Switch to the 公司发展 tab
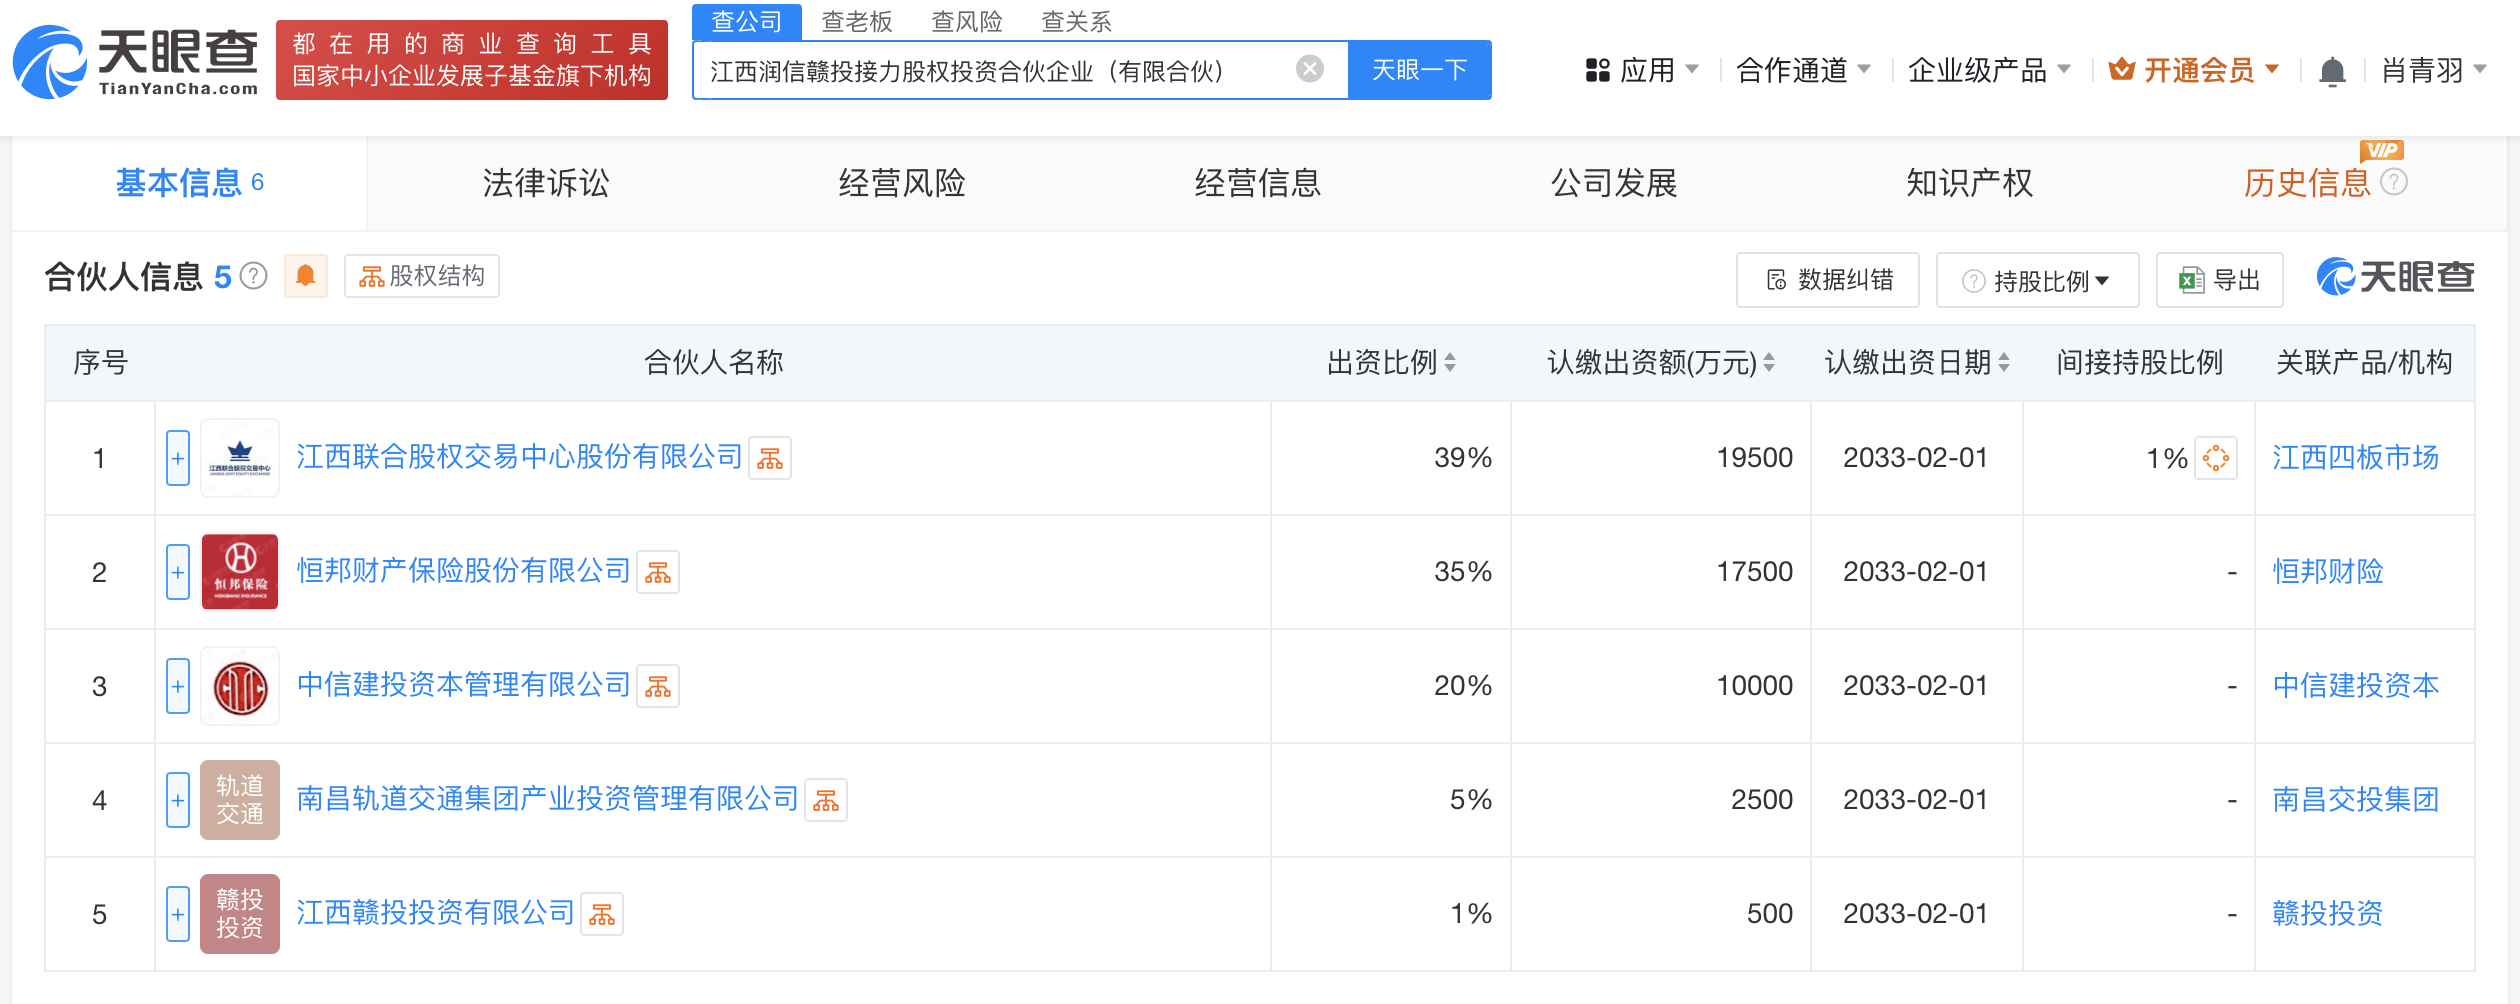This screenshot has height=1004, width=2520. (x=1614, y=183)
